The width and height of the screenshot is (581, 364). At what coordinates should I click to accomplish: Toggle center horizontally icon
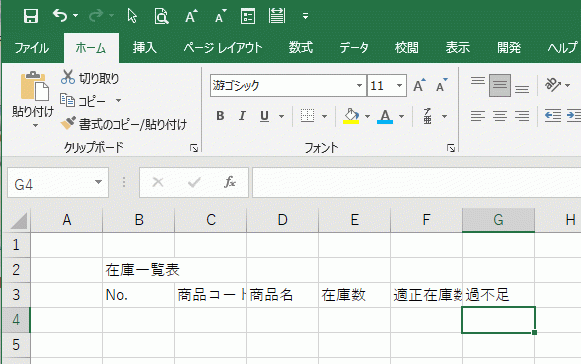(500, 116)
